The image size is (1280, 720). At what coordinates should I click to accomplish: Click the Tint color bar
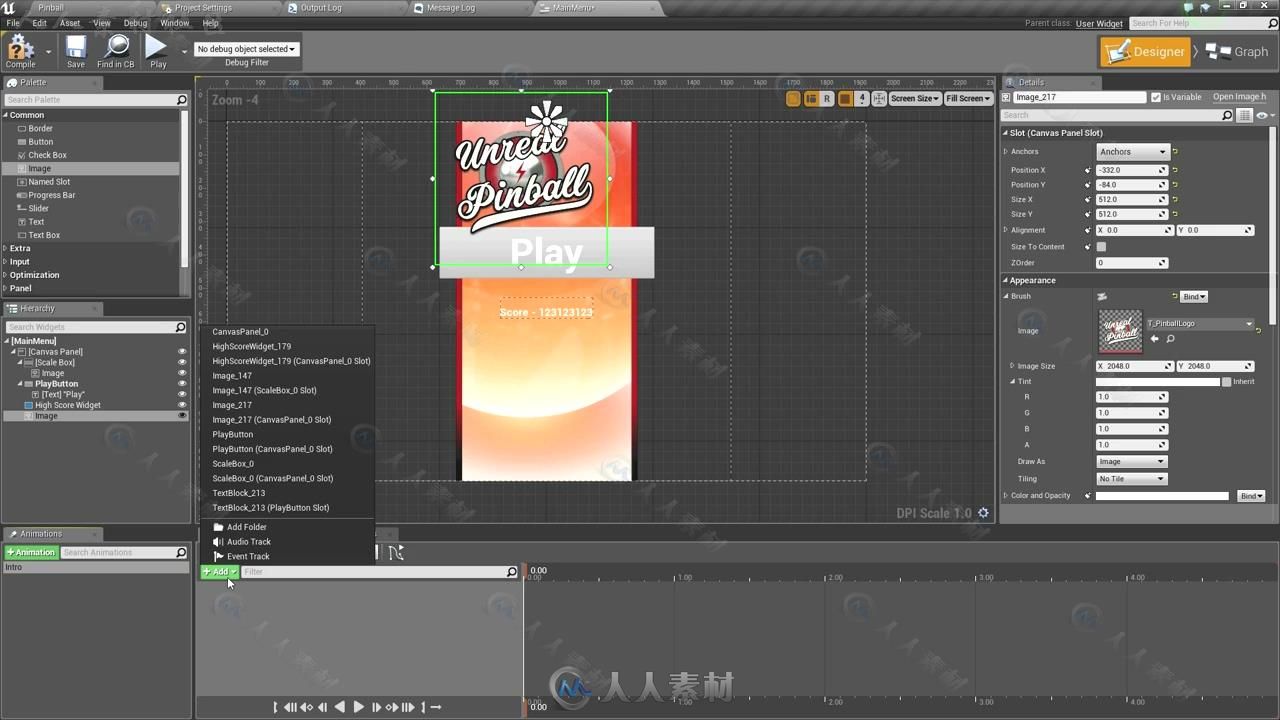pos(1158,382)
